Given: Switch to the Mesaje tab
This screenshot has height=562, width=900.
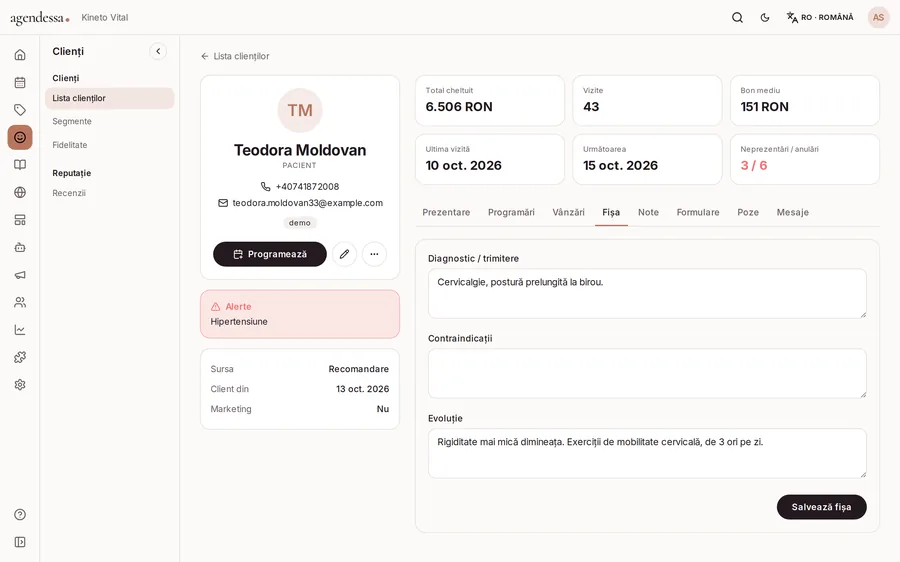Looking at the screenshot, I should coord(792,212).
